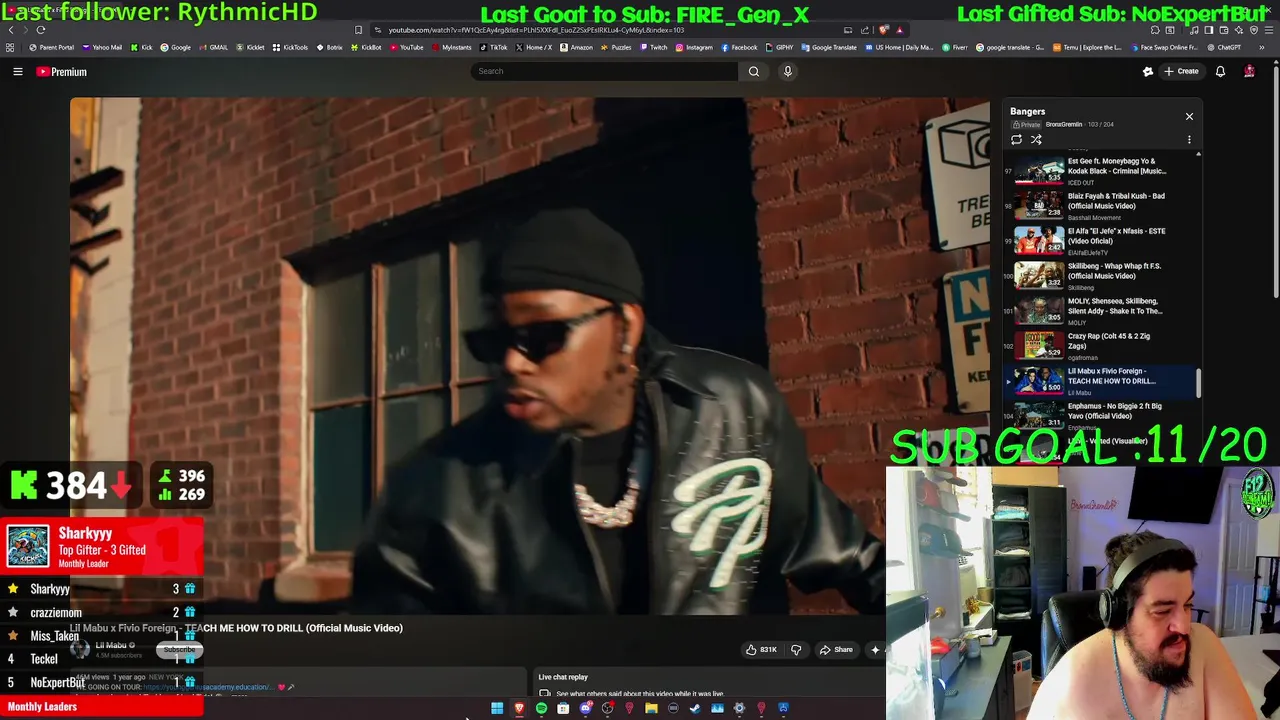Like the video with thumbs up 831K
The image size is (1280, 720).
[x=761, y=650]
